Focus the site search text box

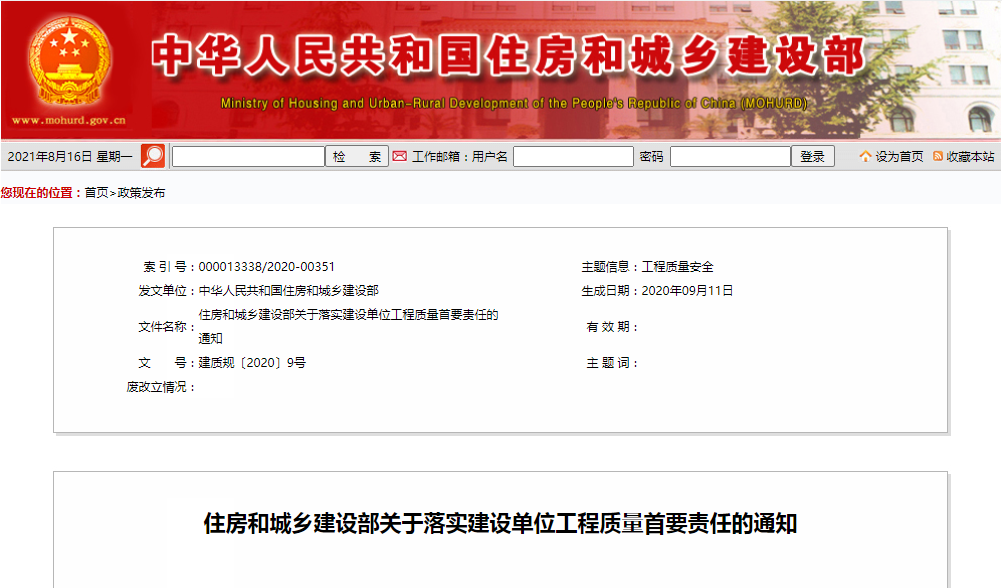pyautogui.click(x=248, y=157)
